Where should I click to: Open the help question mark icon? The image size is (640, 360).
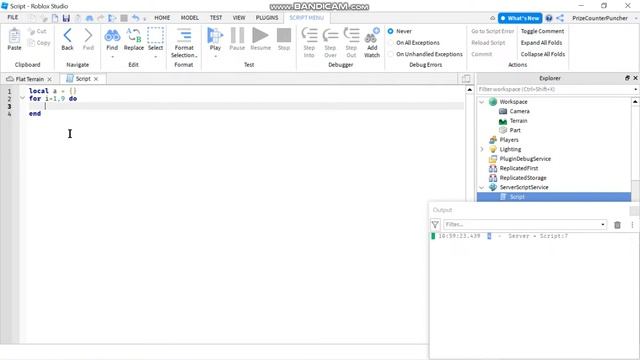(x=549, y=18)
